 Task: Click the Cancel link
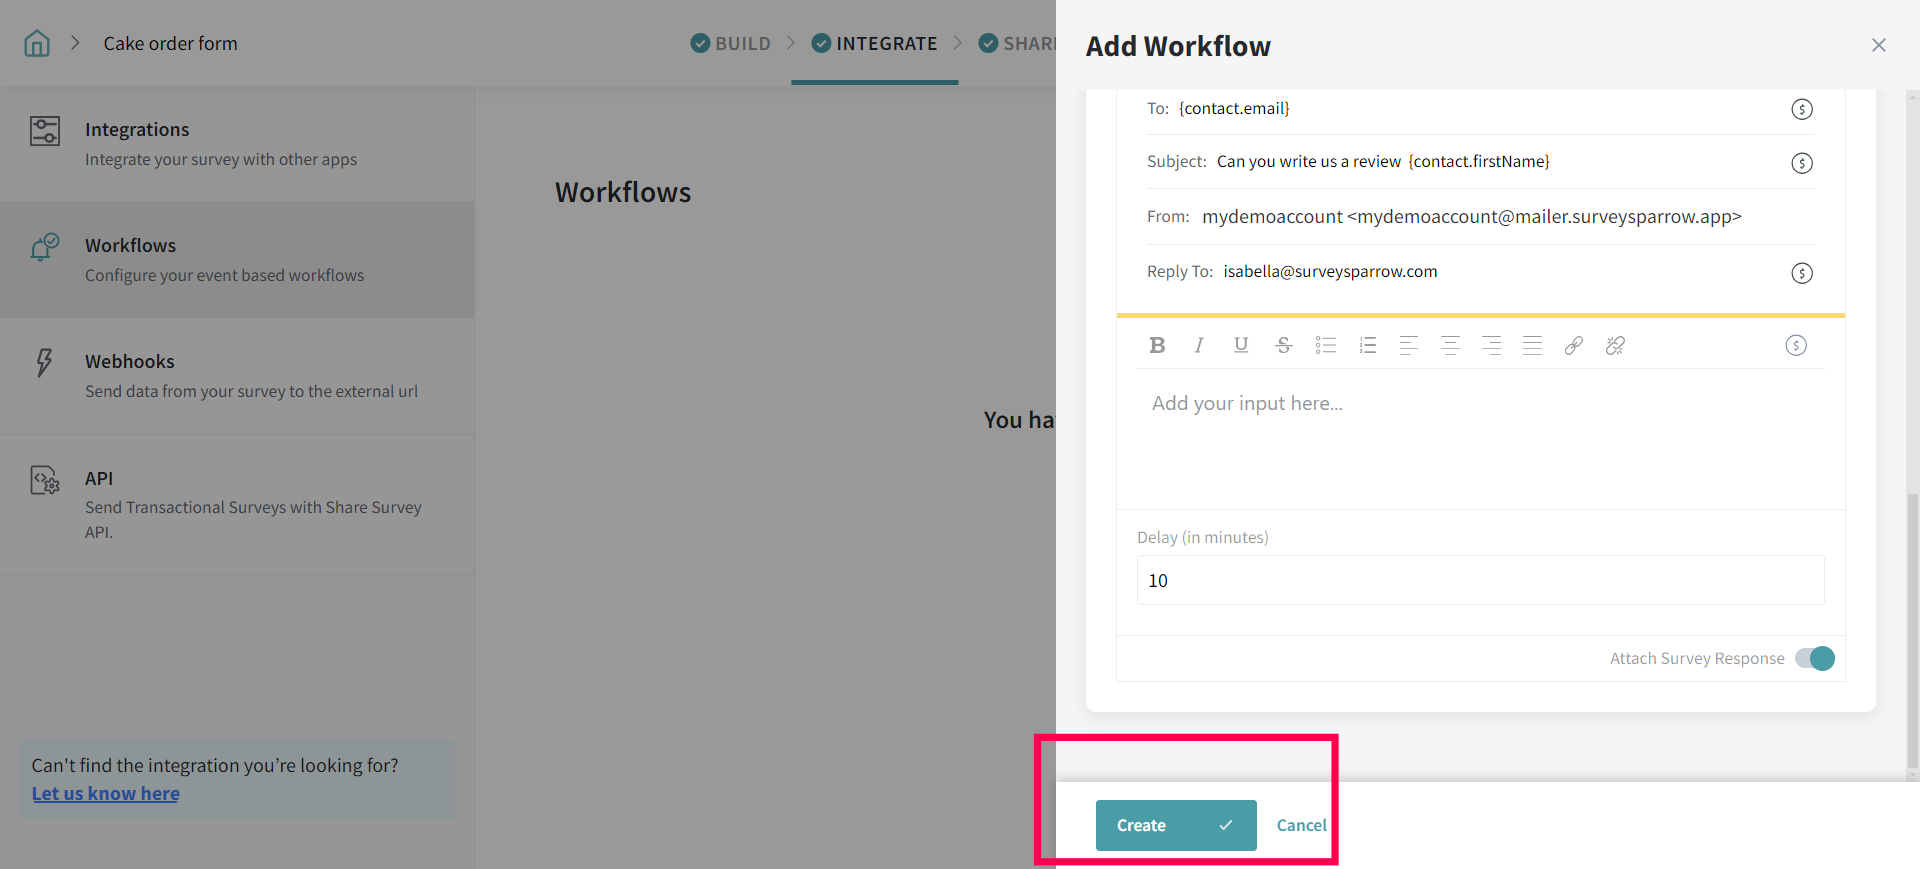click(x=1301, y=825)
